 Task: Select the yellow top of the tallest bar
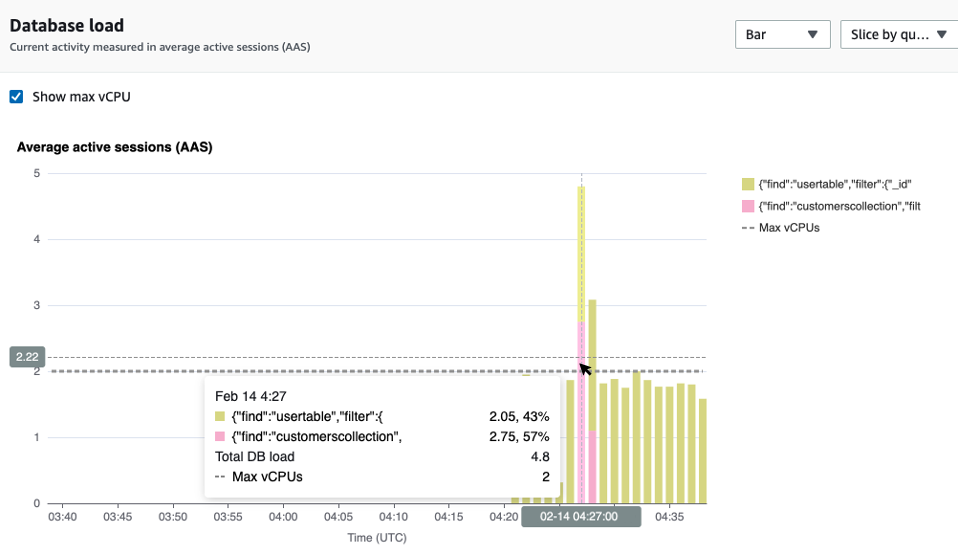pyautogui.click(x=581, y=250)
